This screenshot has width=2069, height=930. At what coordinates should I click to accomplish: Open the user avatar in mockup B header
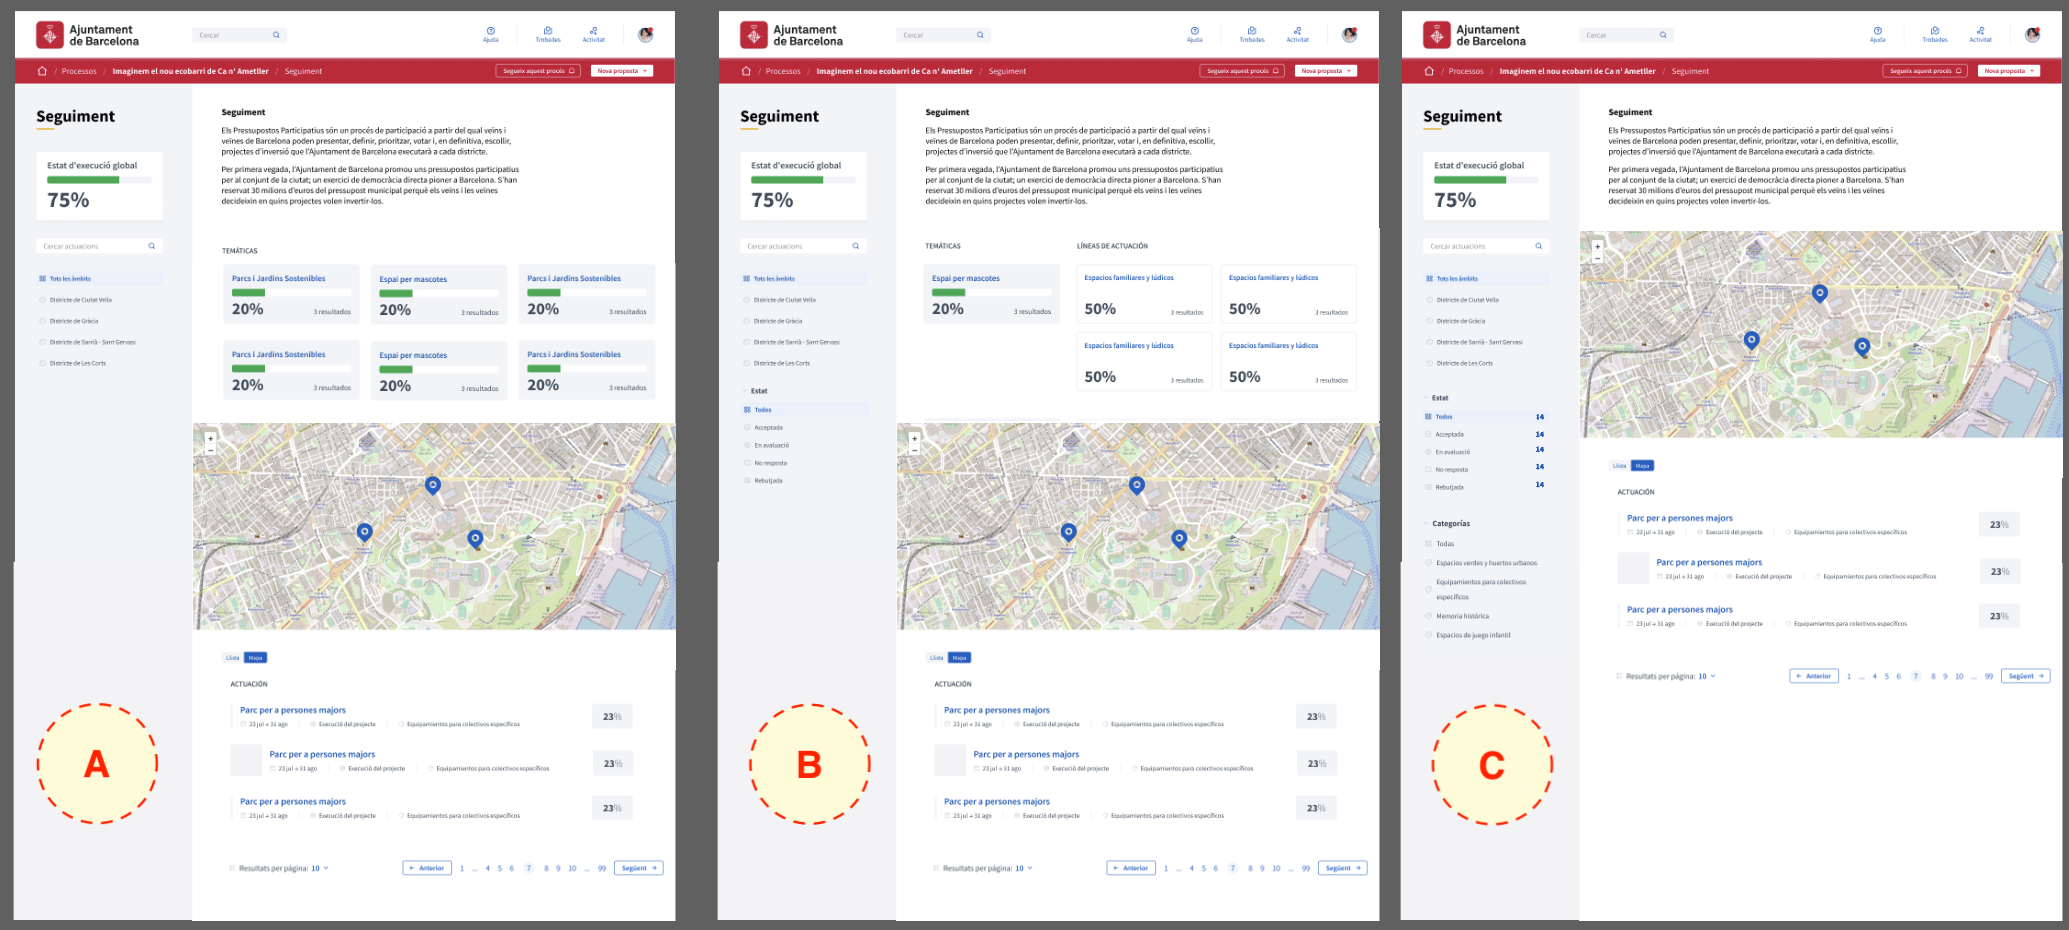pos(1349,35)
